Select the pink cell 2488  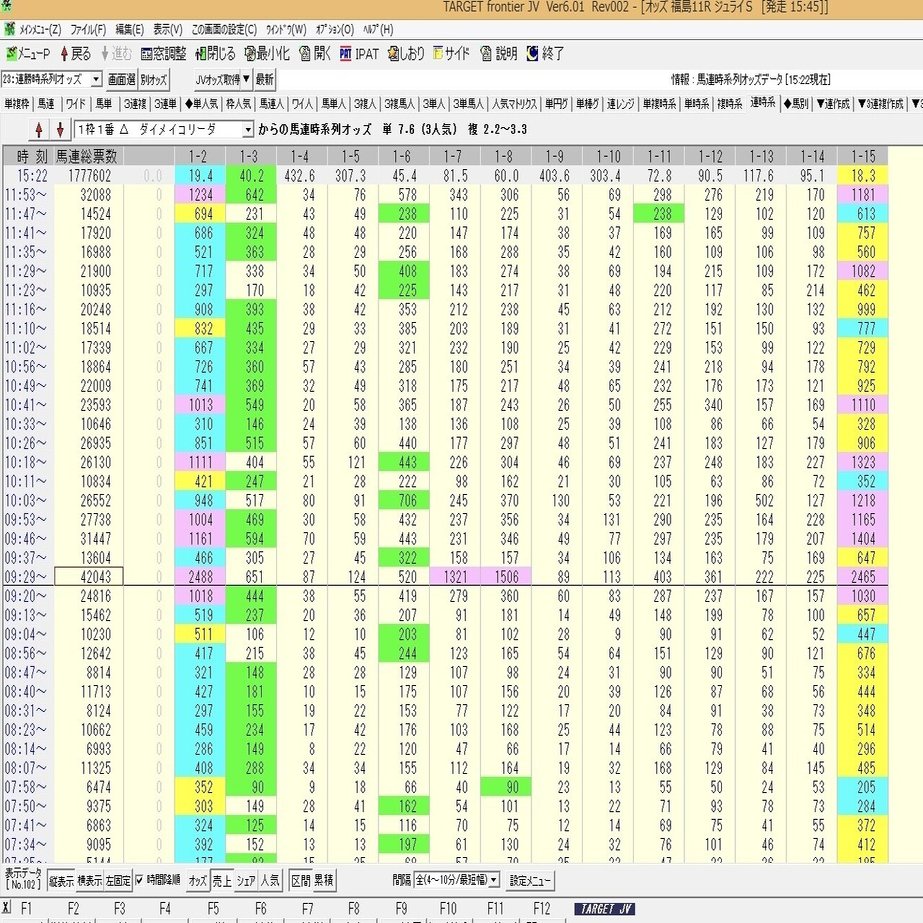click(200, 576)
